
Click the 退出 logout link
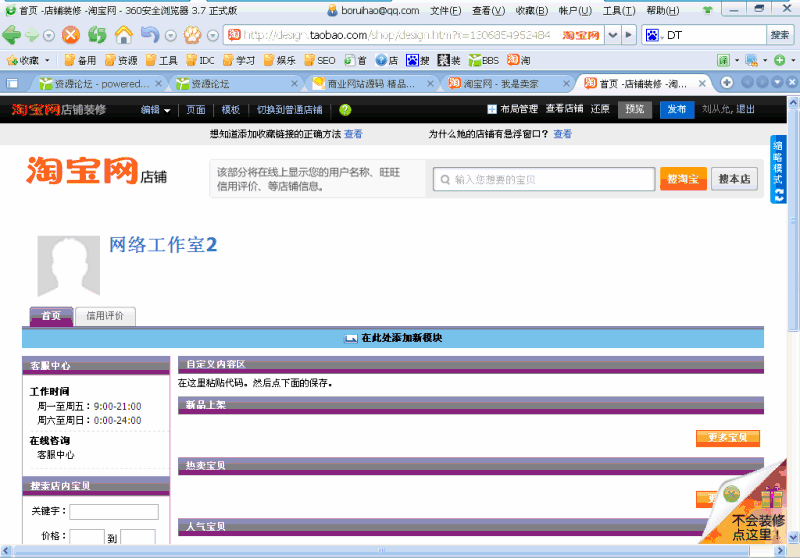(745, 109)
